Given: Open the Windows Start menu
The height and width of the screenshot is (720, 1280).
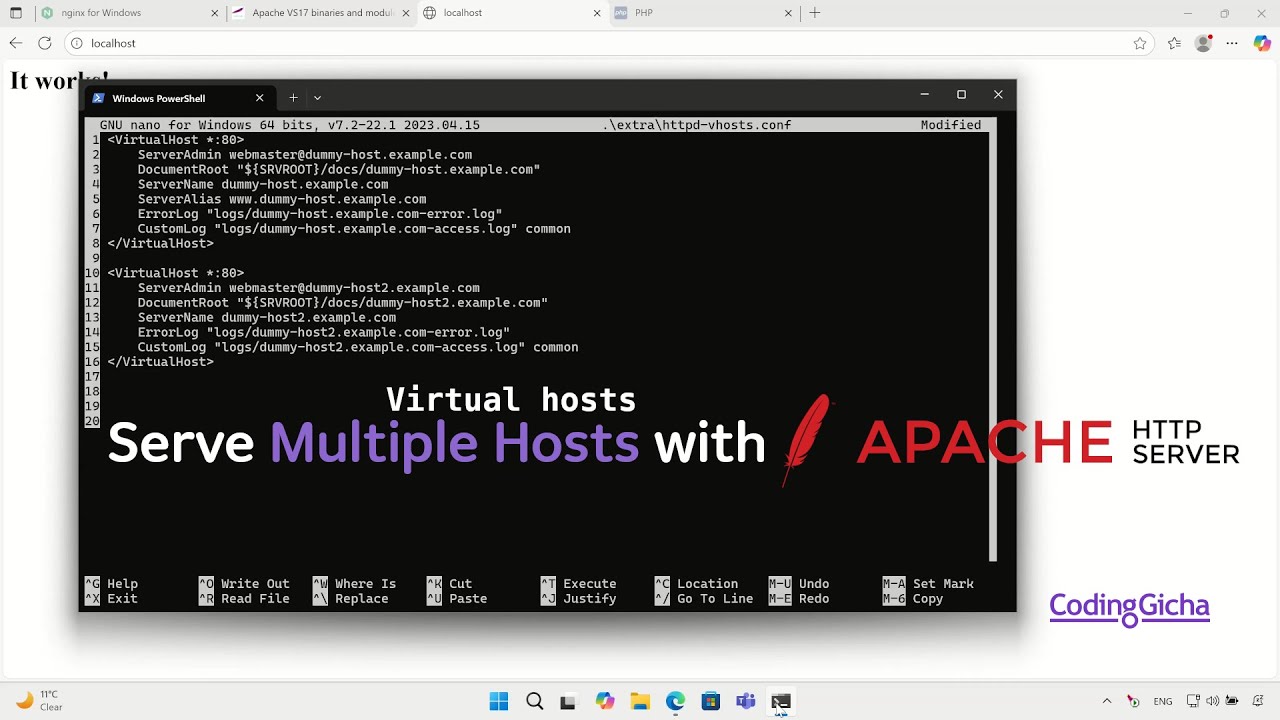Looking at the screenshot, I should tap(498, 701).
